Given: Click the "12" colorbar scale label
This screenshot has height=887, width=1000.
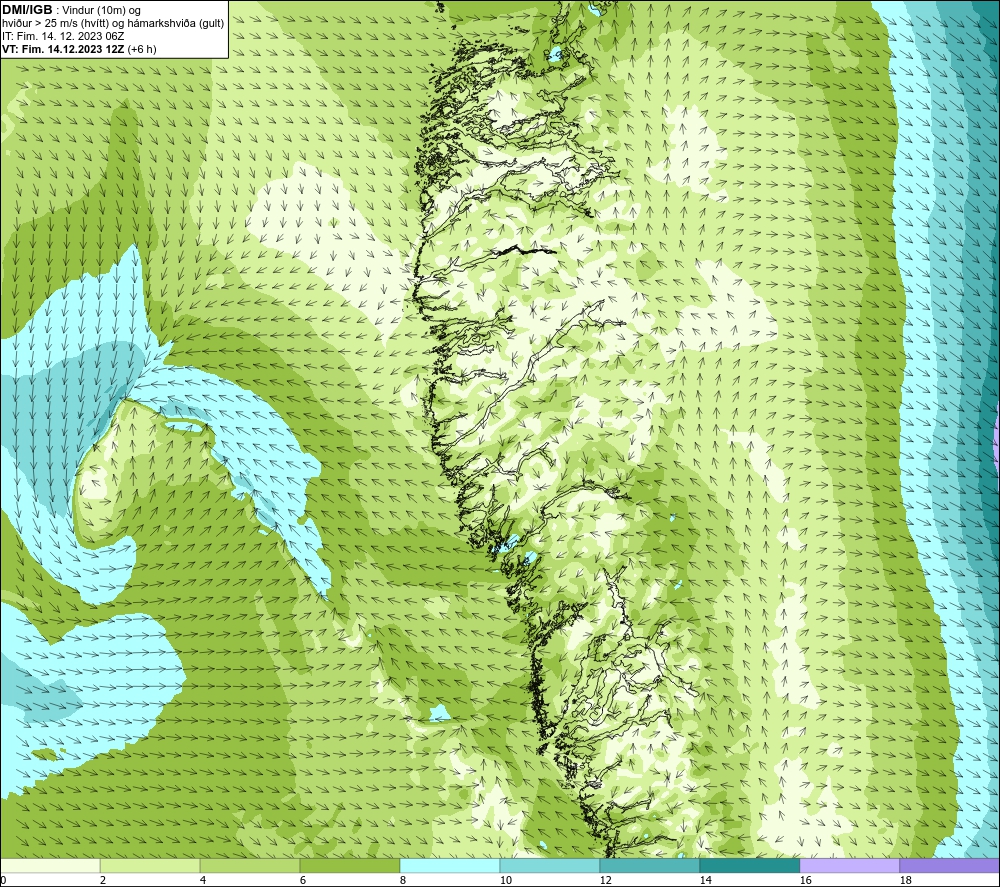Looking at the screenshot, I should tap(605, 881).
